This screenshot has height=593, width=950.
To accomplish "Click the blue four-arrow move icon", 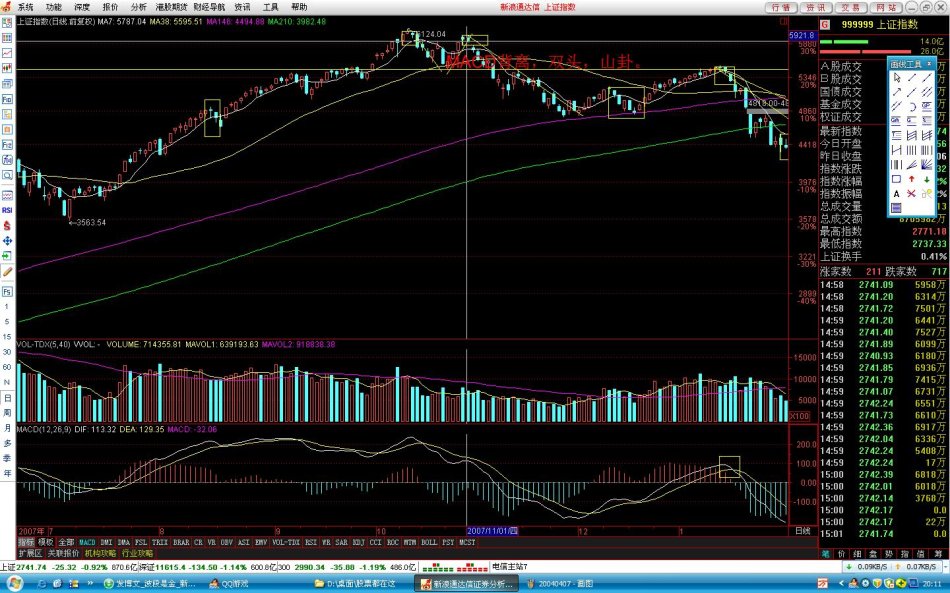I will [x=7, y=240].
